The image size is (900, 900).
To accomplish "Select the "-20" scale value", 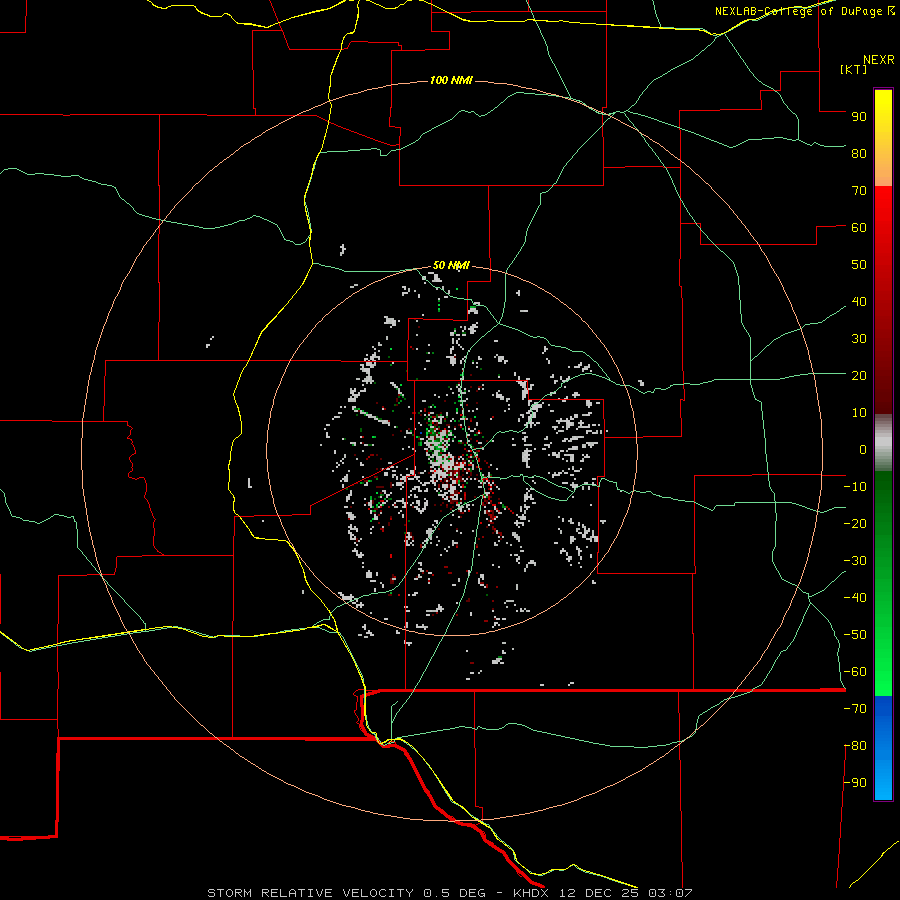I will pos(855,523).
